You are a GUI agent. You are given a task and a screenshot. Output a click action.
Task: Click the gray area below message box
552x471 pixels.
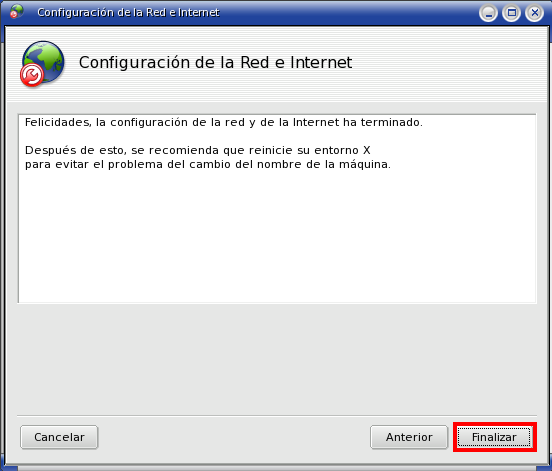(277, 359)
